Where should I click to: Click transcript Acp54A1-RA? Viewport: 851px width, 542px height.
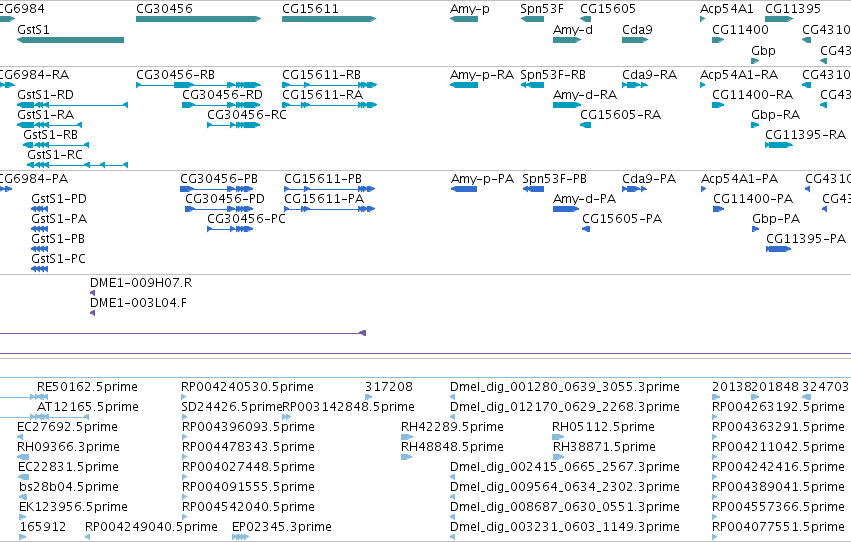(739, 75)
